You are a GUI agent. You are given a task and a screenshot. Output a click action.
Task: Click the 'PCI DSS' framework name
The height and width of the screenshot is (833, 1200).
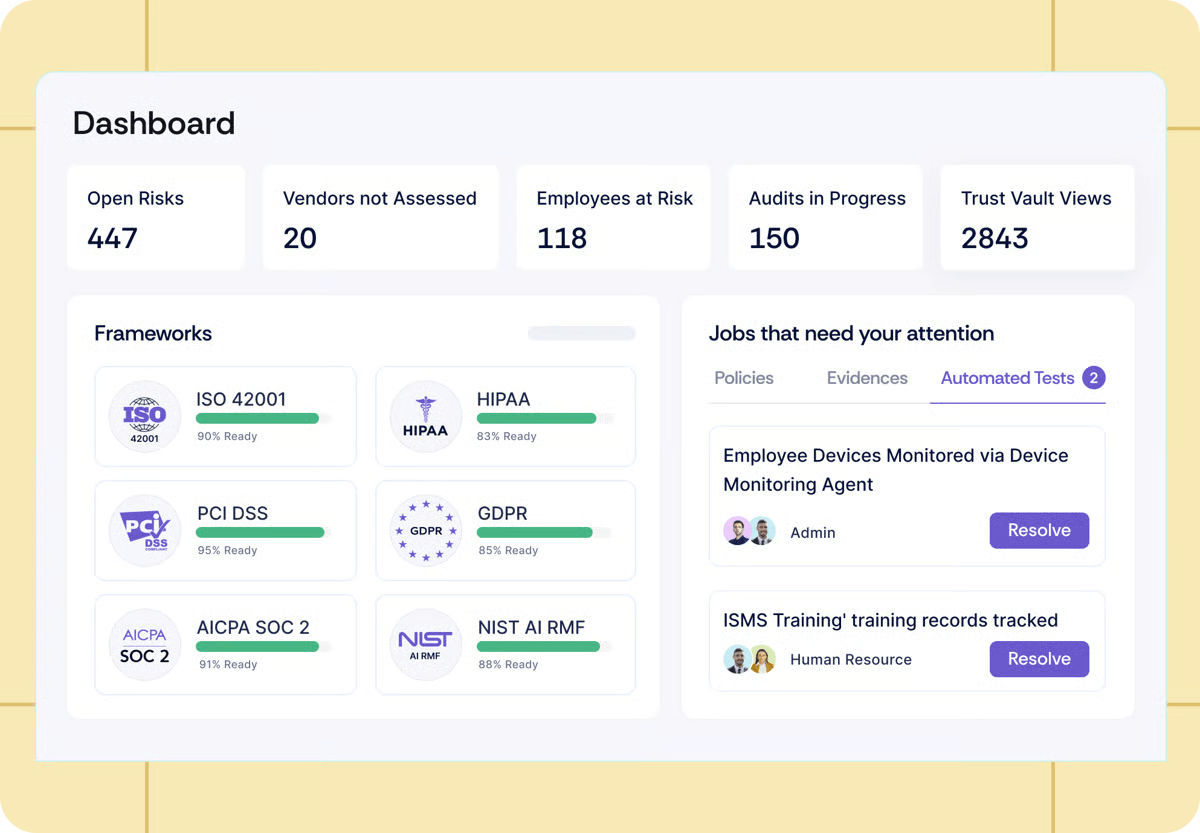[232, 513]
